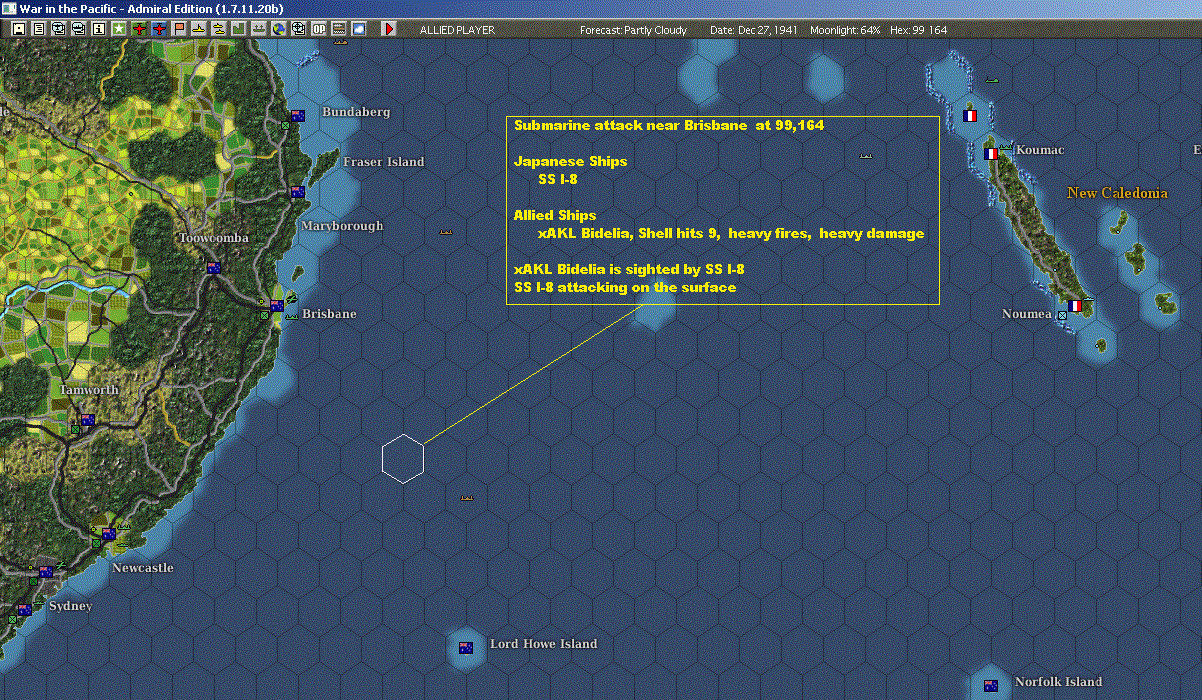Click 'SS I-8 attacking on the surface' text
The height and width of the screenshot is (700, 1202).
pyautogui.click(x=625, y=288)
